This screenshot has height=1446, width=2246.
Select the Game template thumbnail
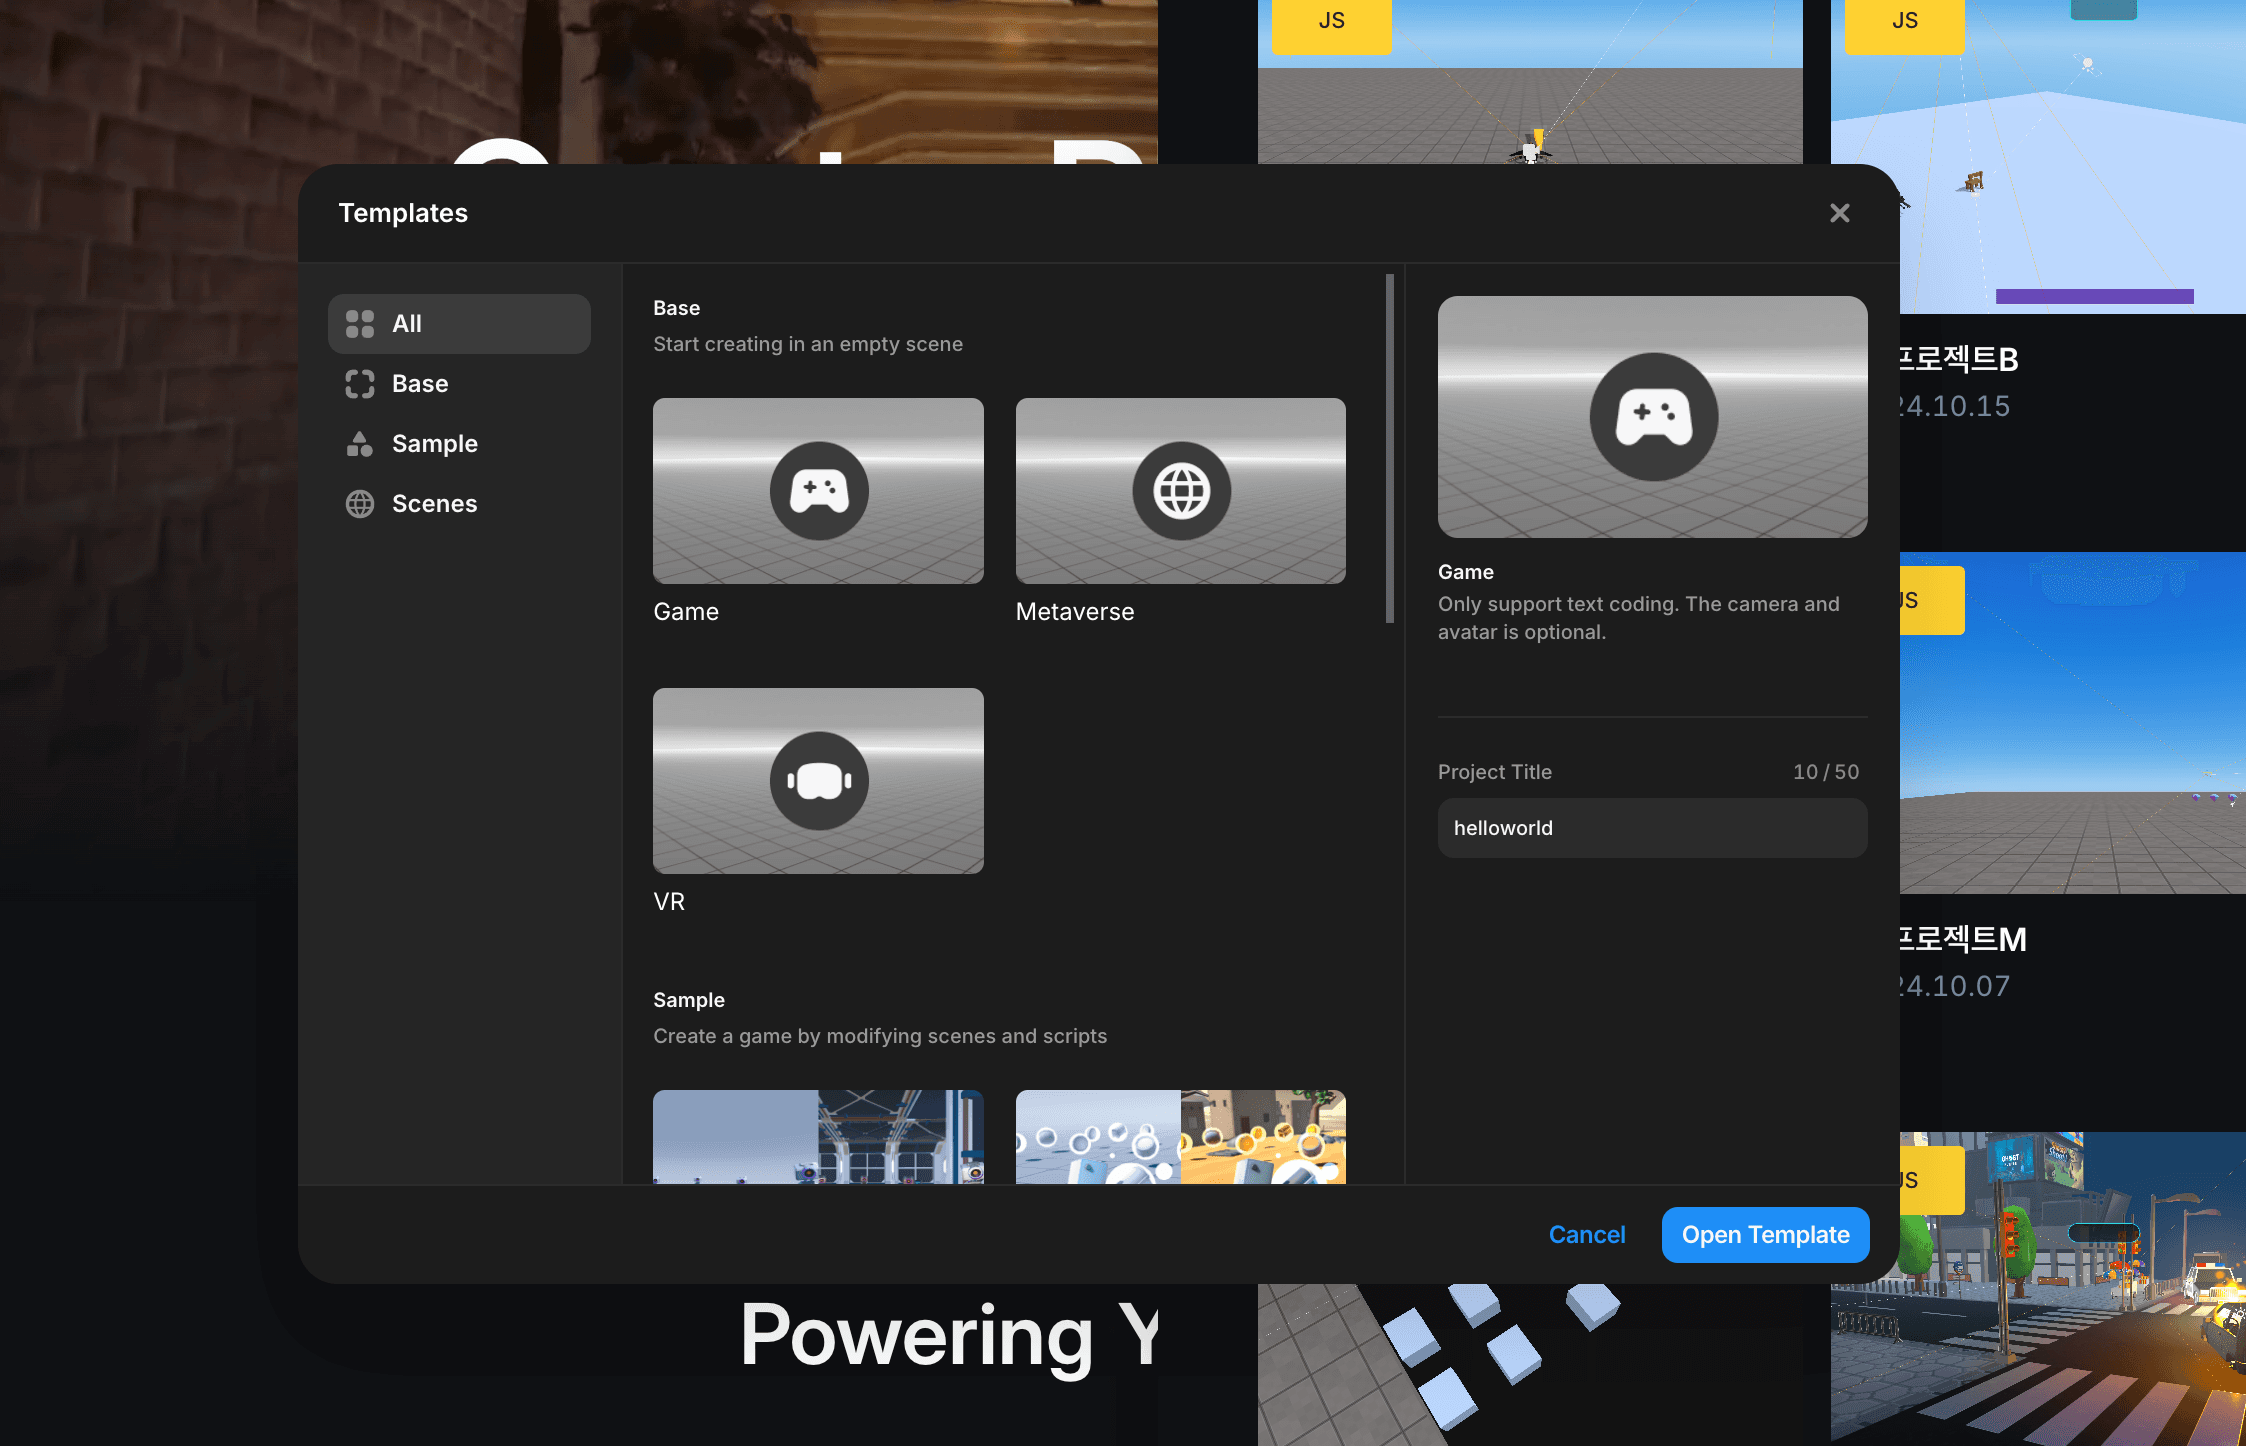click(x=818, y=491)
